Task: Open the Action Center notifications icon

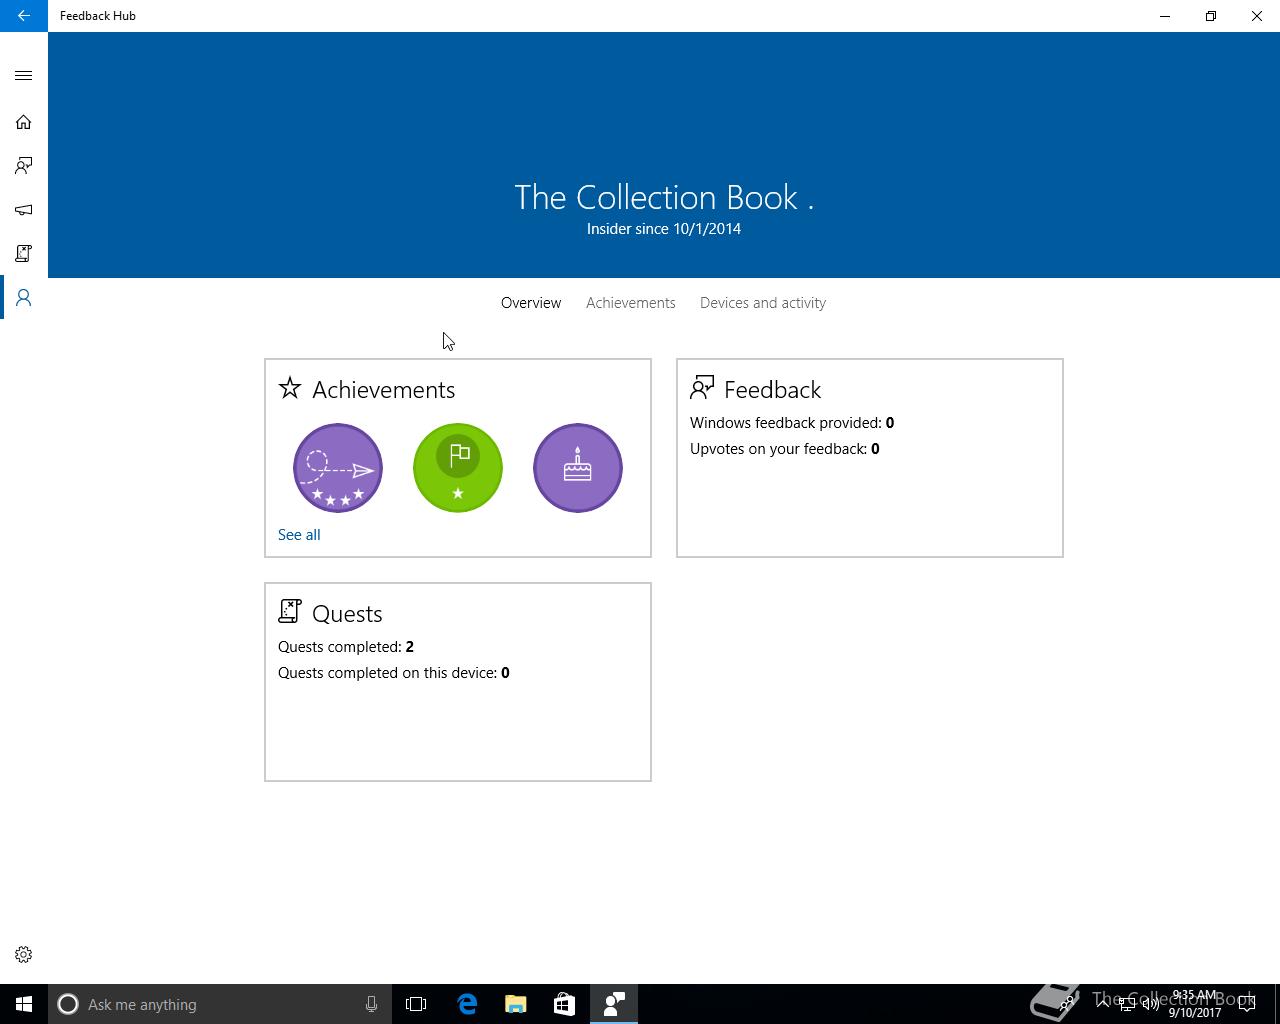Action: tap(1247, 1004)
